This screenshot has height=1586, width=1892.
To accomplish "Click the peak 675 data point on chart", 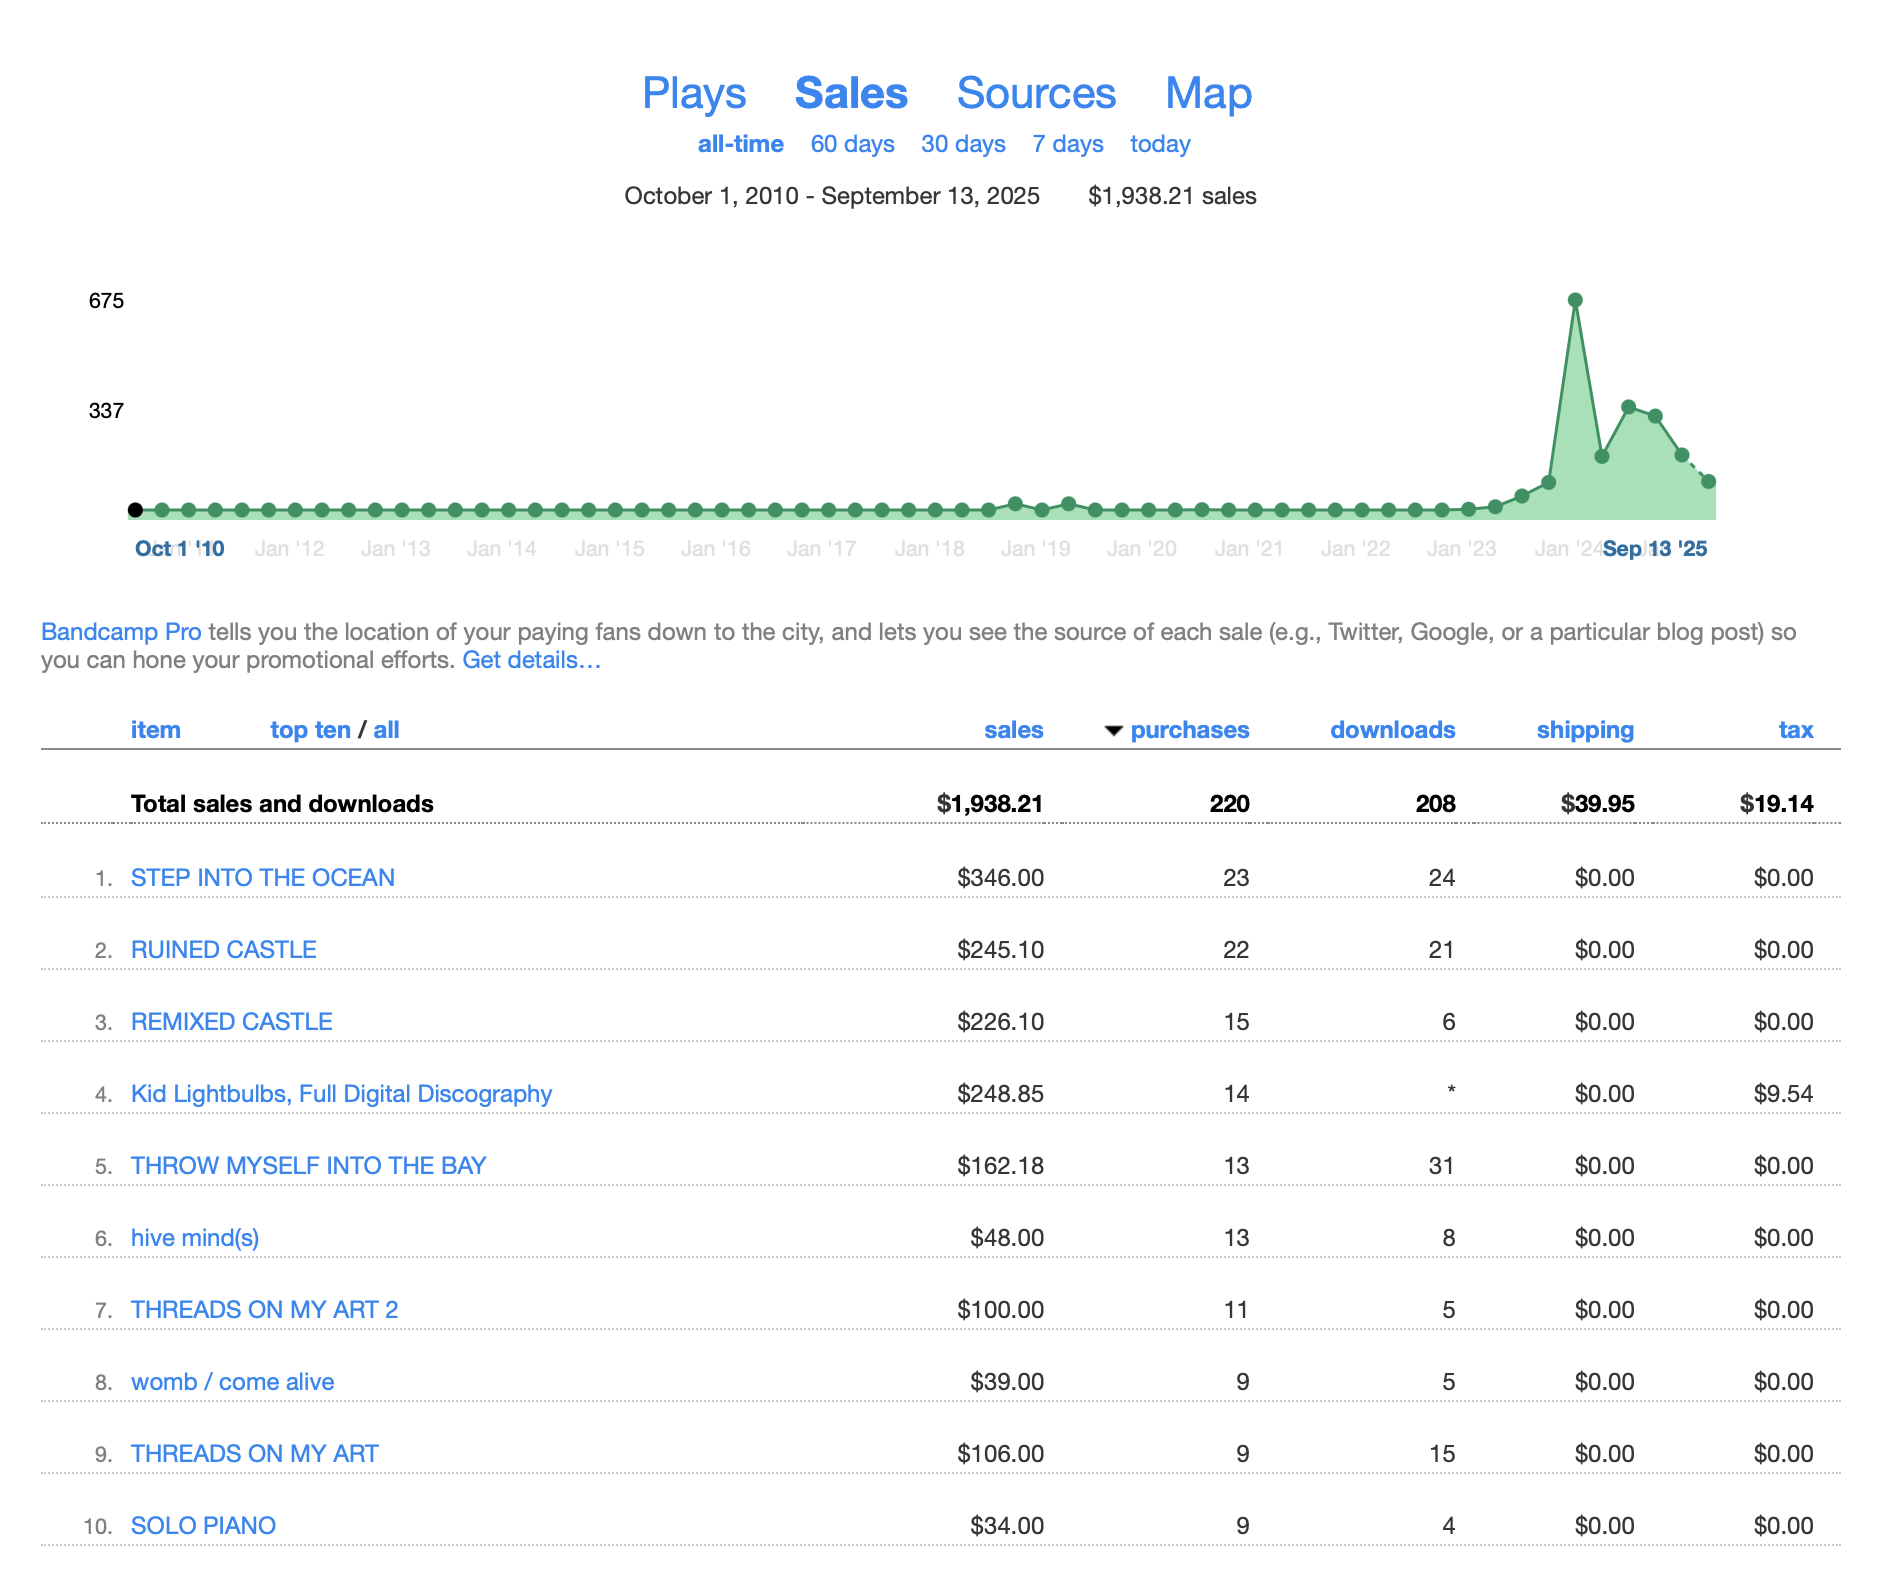I will [1575, 300].
